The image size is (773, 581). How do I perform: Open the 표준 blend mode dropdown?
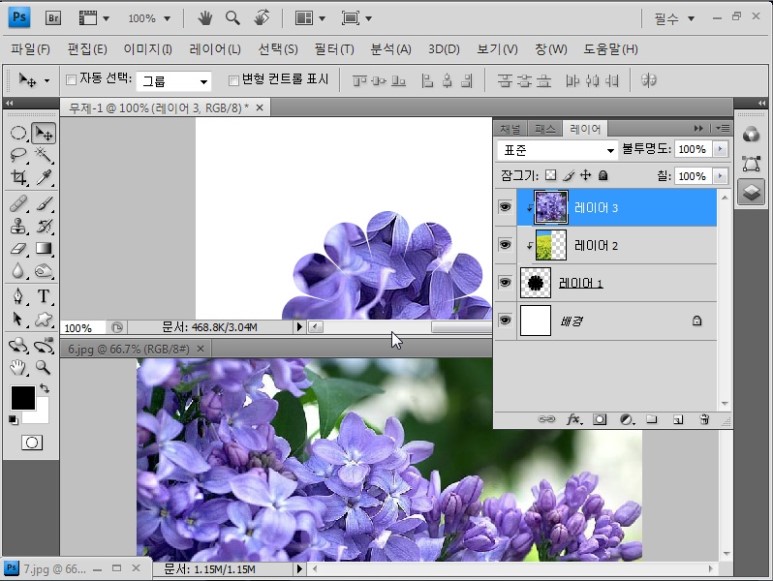click(558, 150)
